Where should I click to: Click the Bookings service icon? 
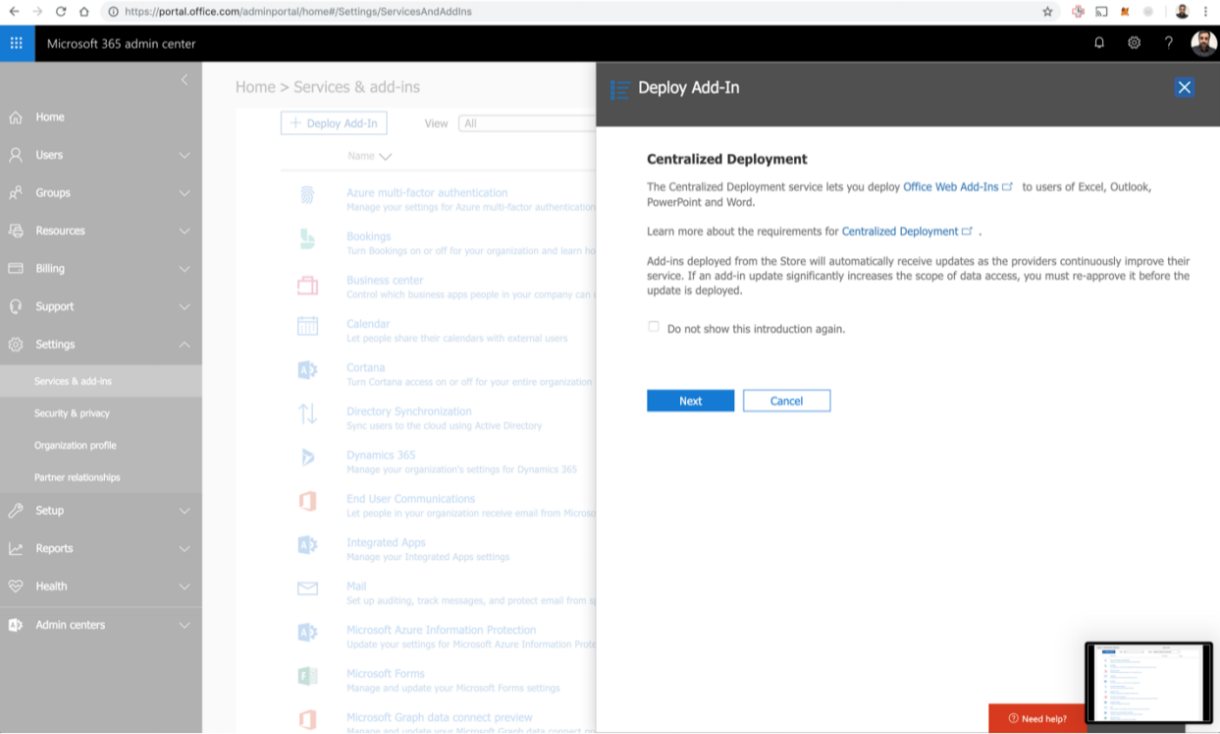(x=308, y=239)
